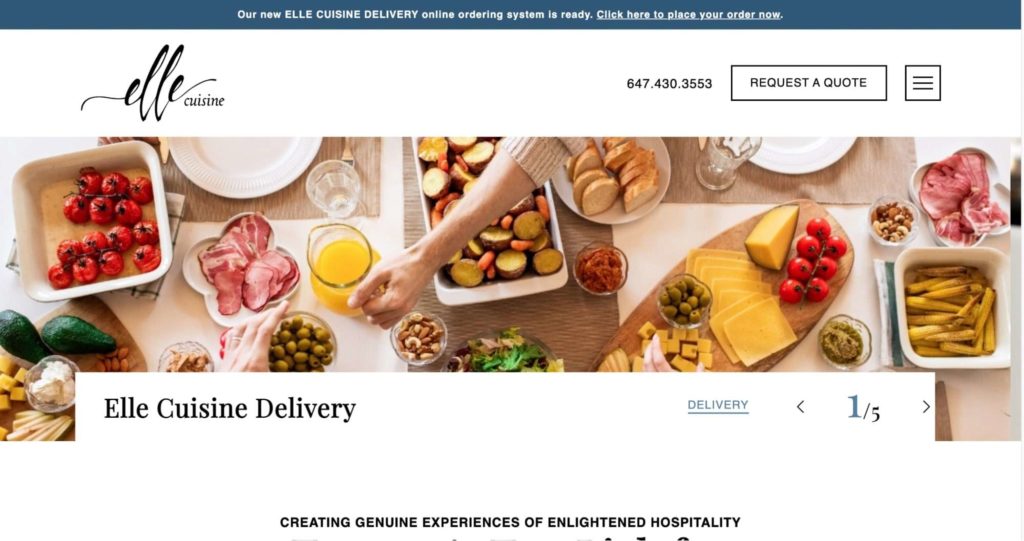Advance to the next carousel slide

point(926,407)
